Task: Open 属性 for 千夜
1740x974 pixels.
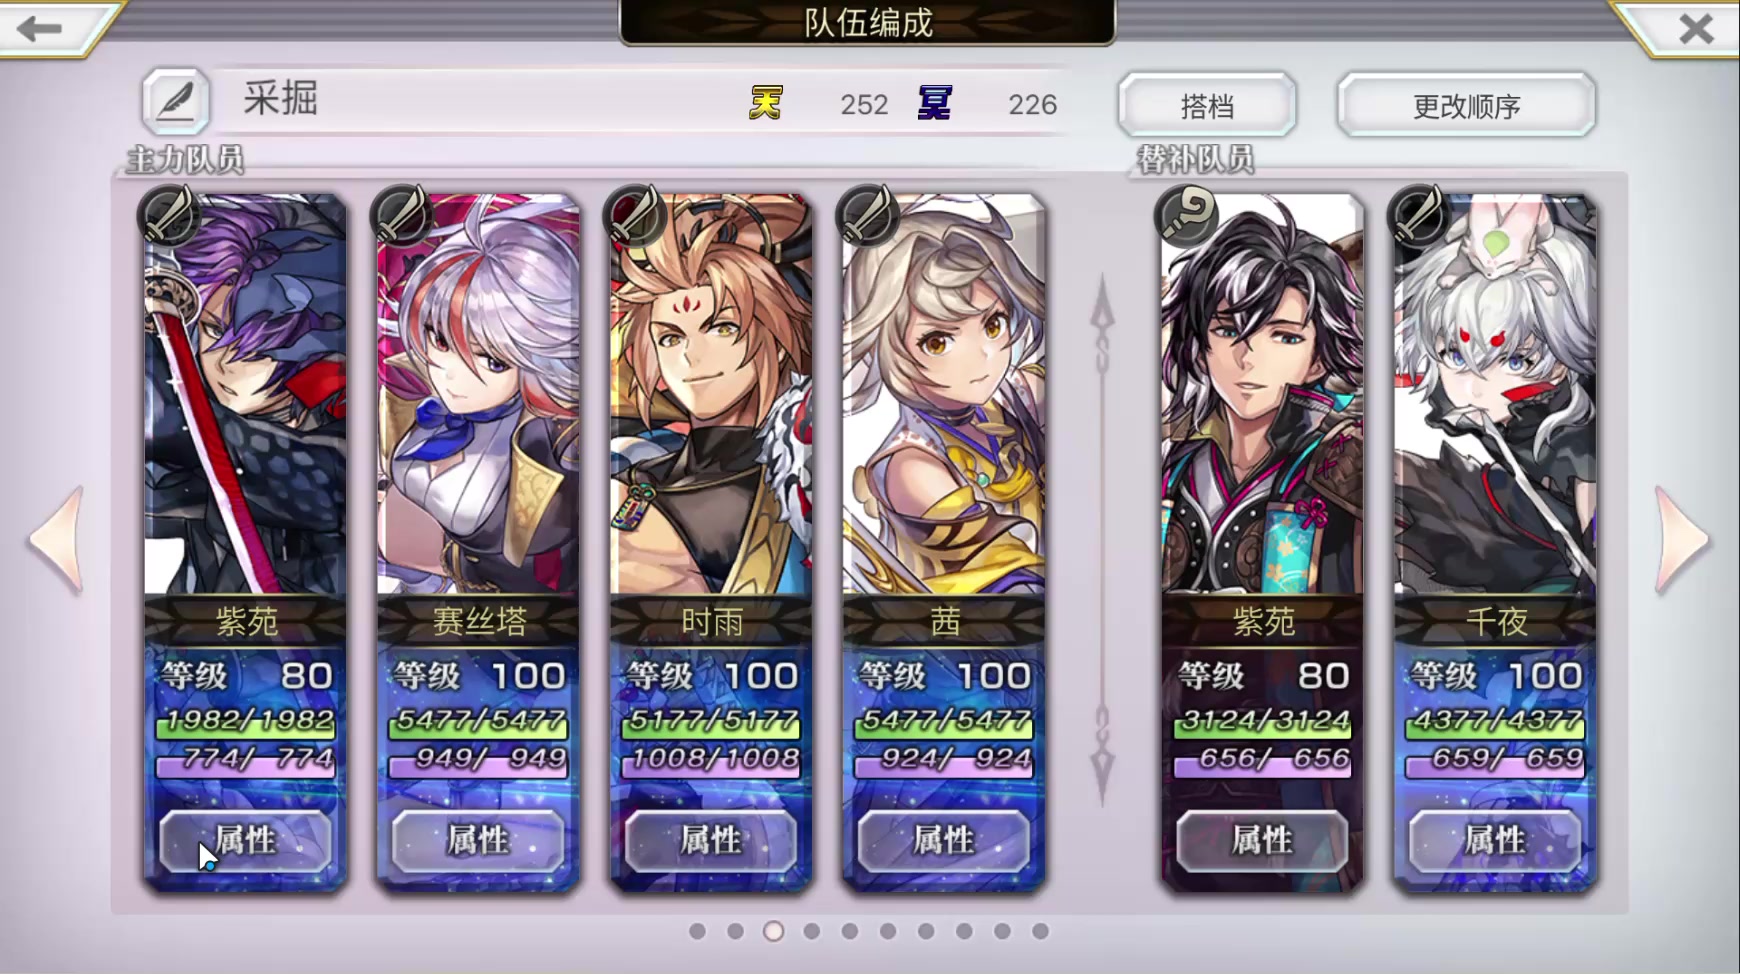Action: click(1494, 840)
